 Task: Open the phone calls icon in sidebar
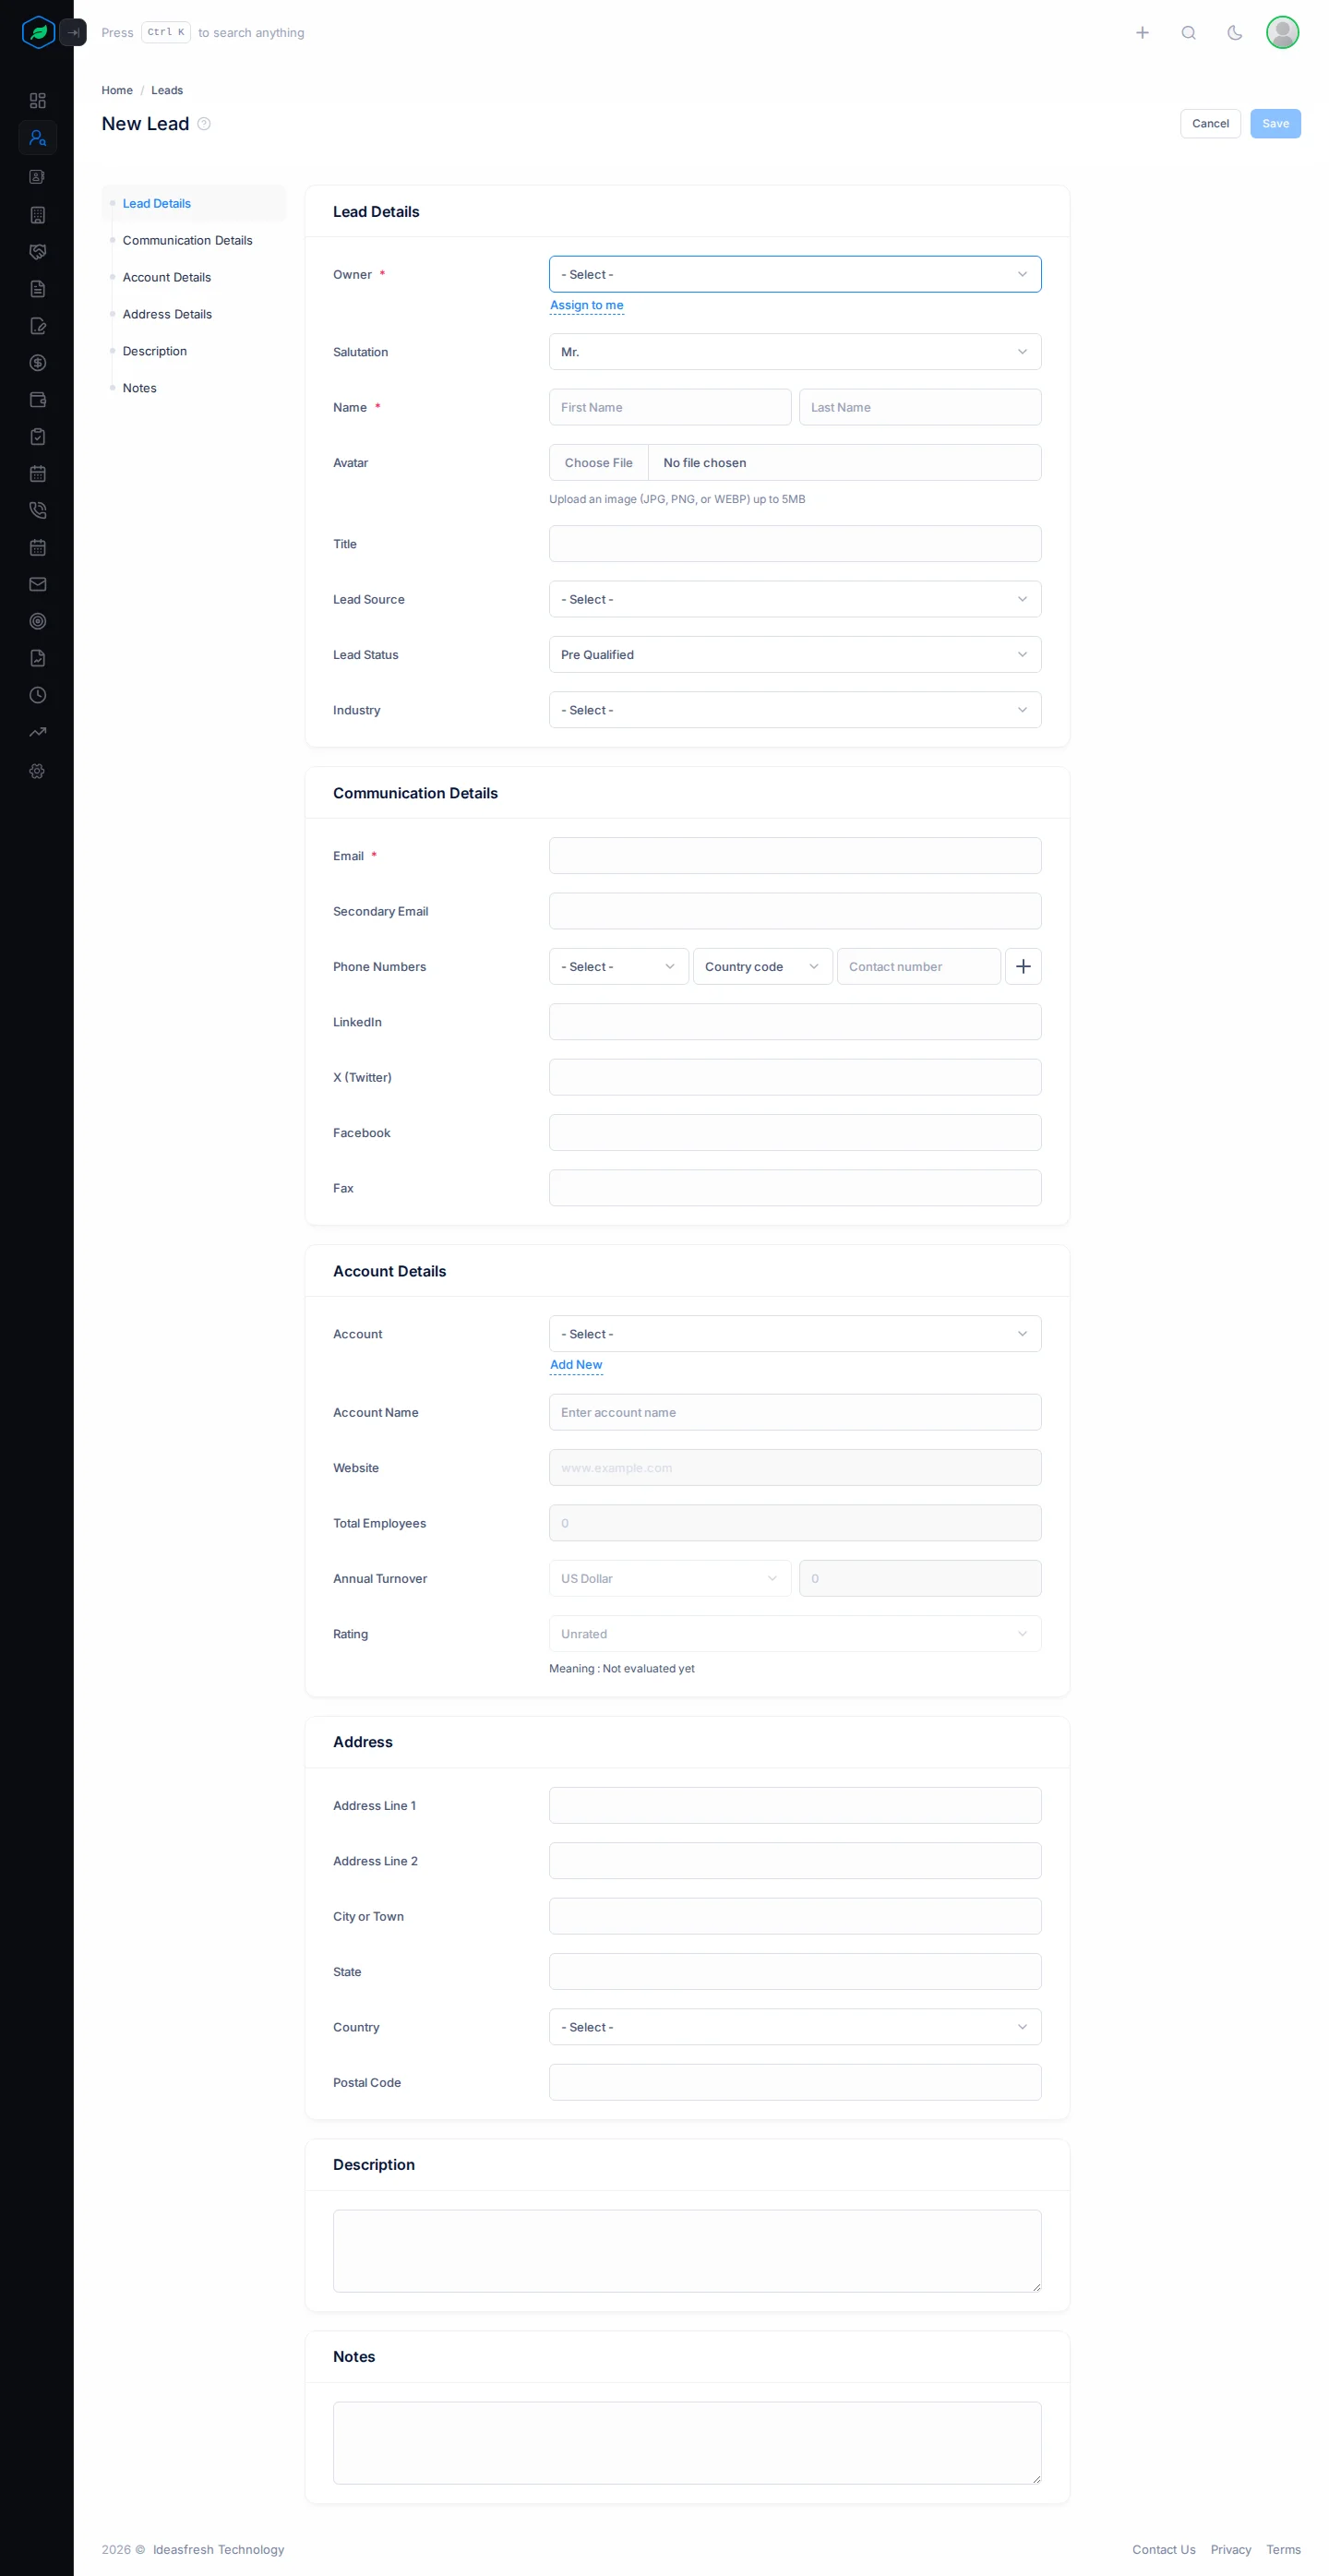pyautogui.click(x=38, y=511)
